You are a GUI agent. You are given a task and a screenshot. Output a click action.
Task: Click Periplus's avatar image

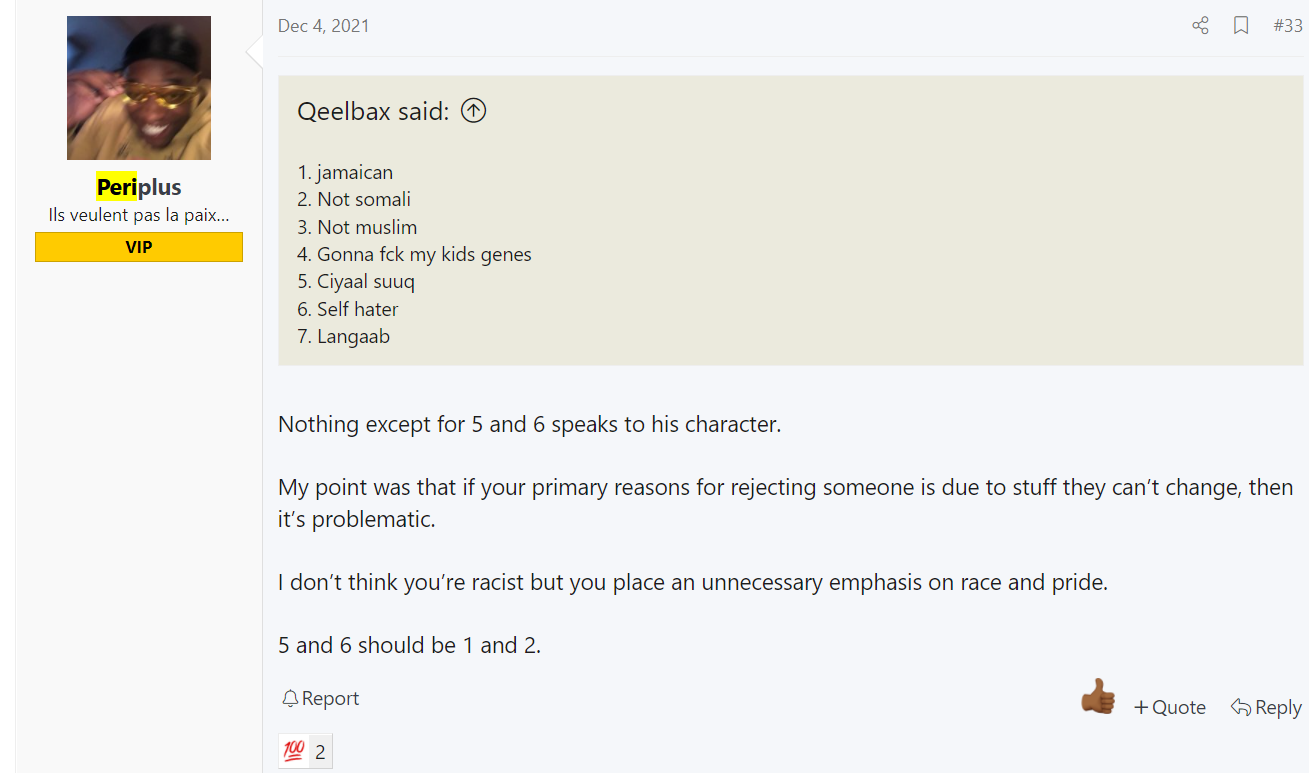(139, 88)
